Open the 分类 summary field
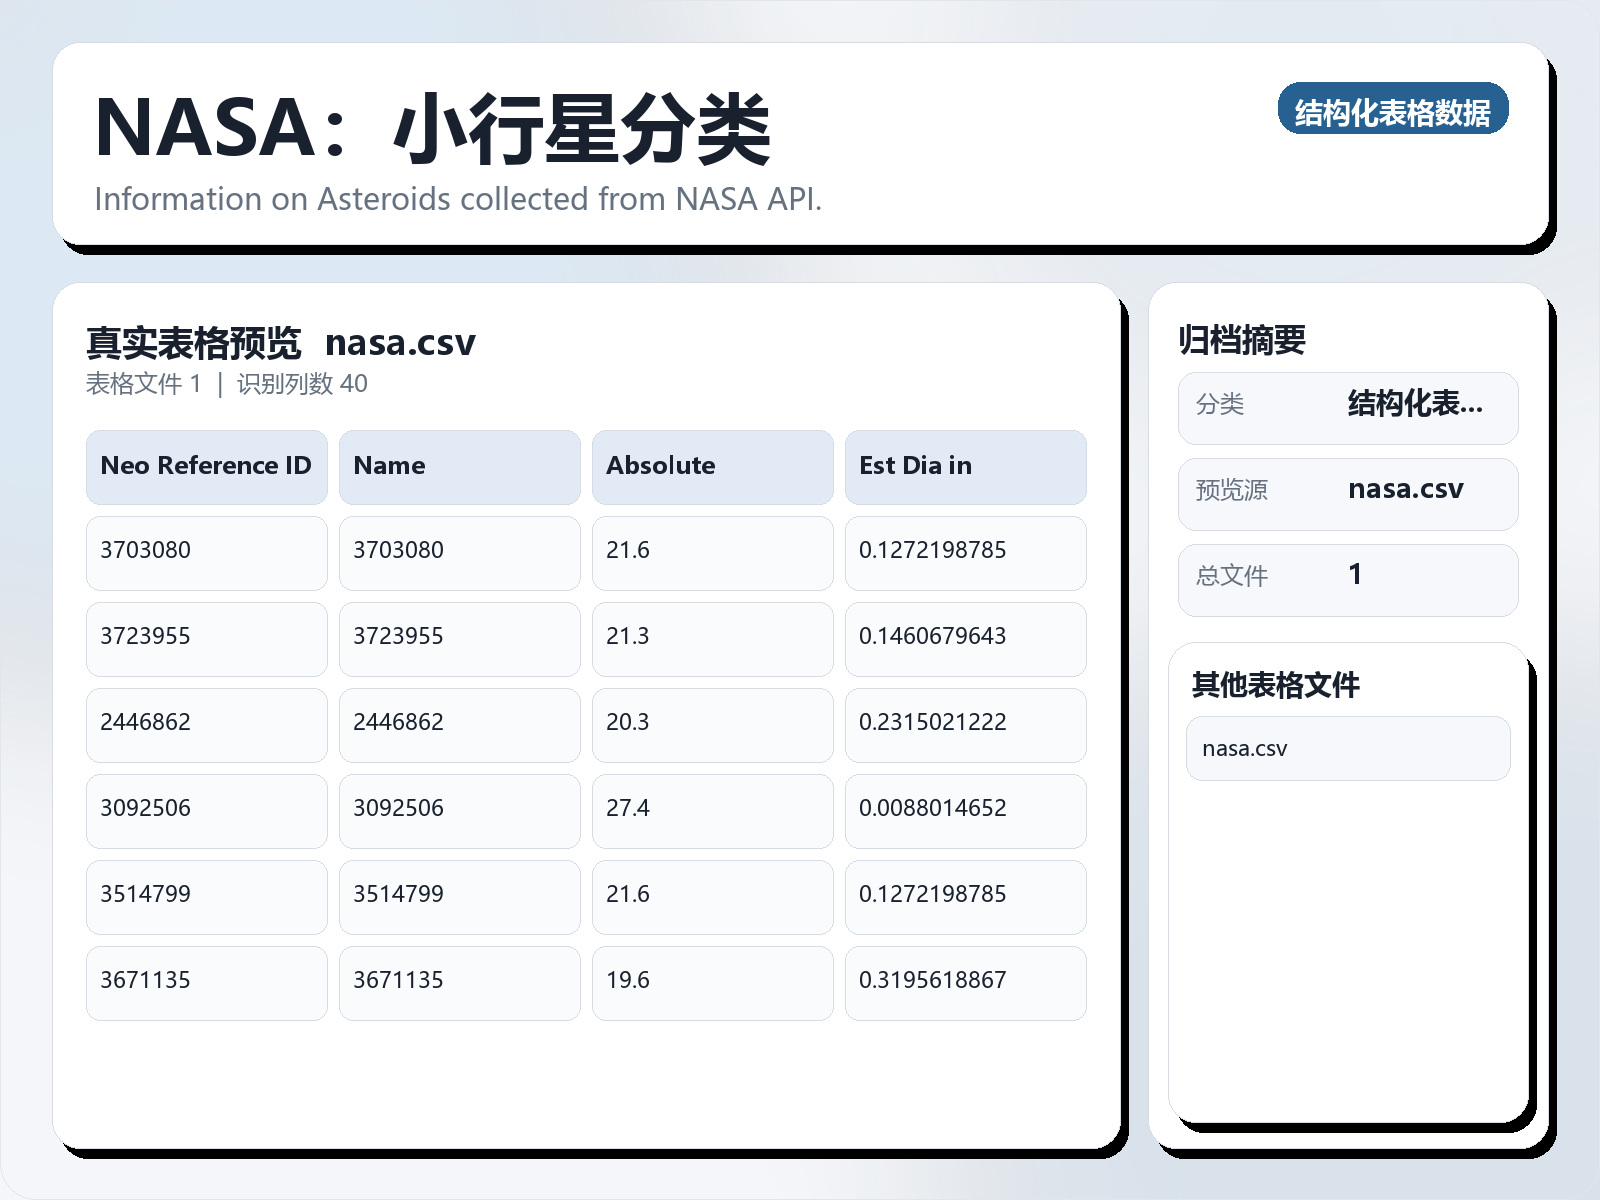The height and width of the screenshot is (1200, 1600). click(1348, 407)
